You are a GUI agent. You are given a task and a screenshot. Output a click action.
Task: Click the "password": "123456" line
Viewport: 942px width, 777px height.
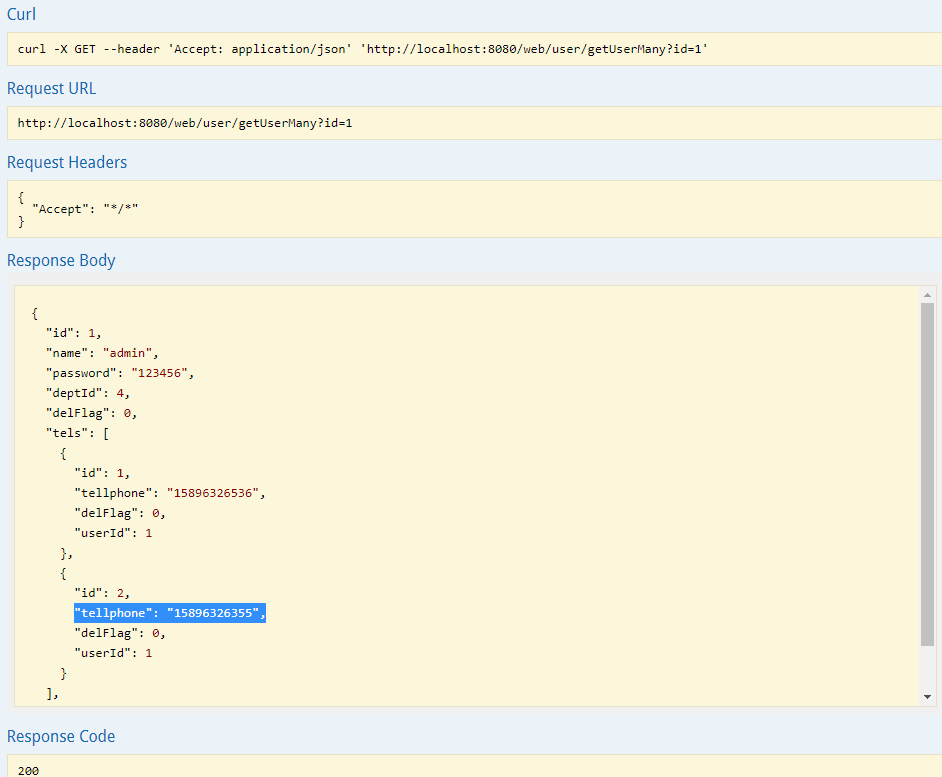[x=120, y=373]
